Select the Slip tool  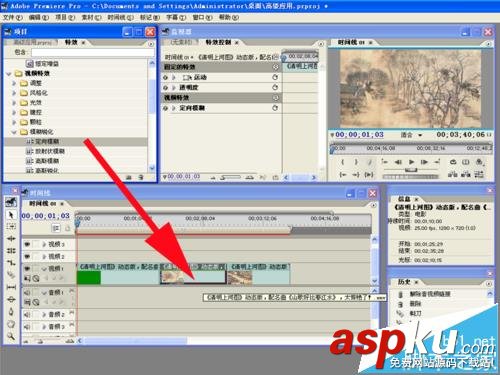pyautogui.click(x=11, y=287)
